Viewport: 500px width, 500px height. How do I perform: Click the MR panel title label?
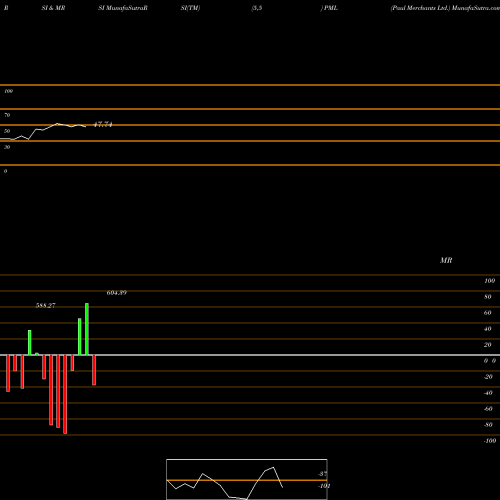[446, 260]
